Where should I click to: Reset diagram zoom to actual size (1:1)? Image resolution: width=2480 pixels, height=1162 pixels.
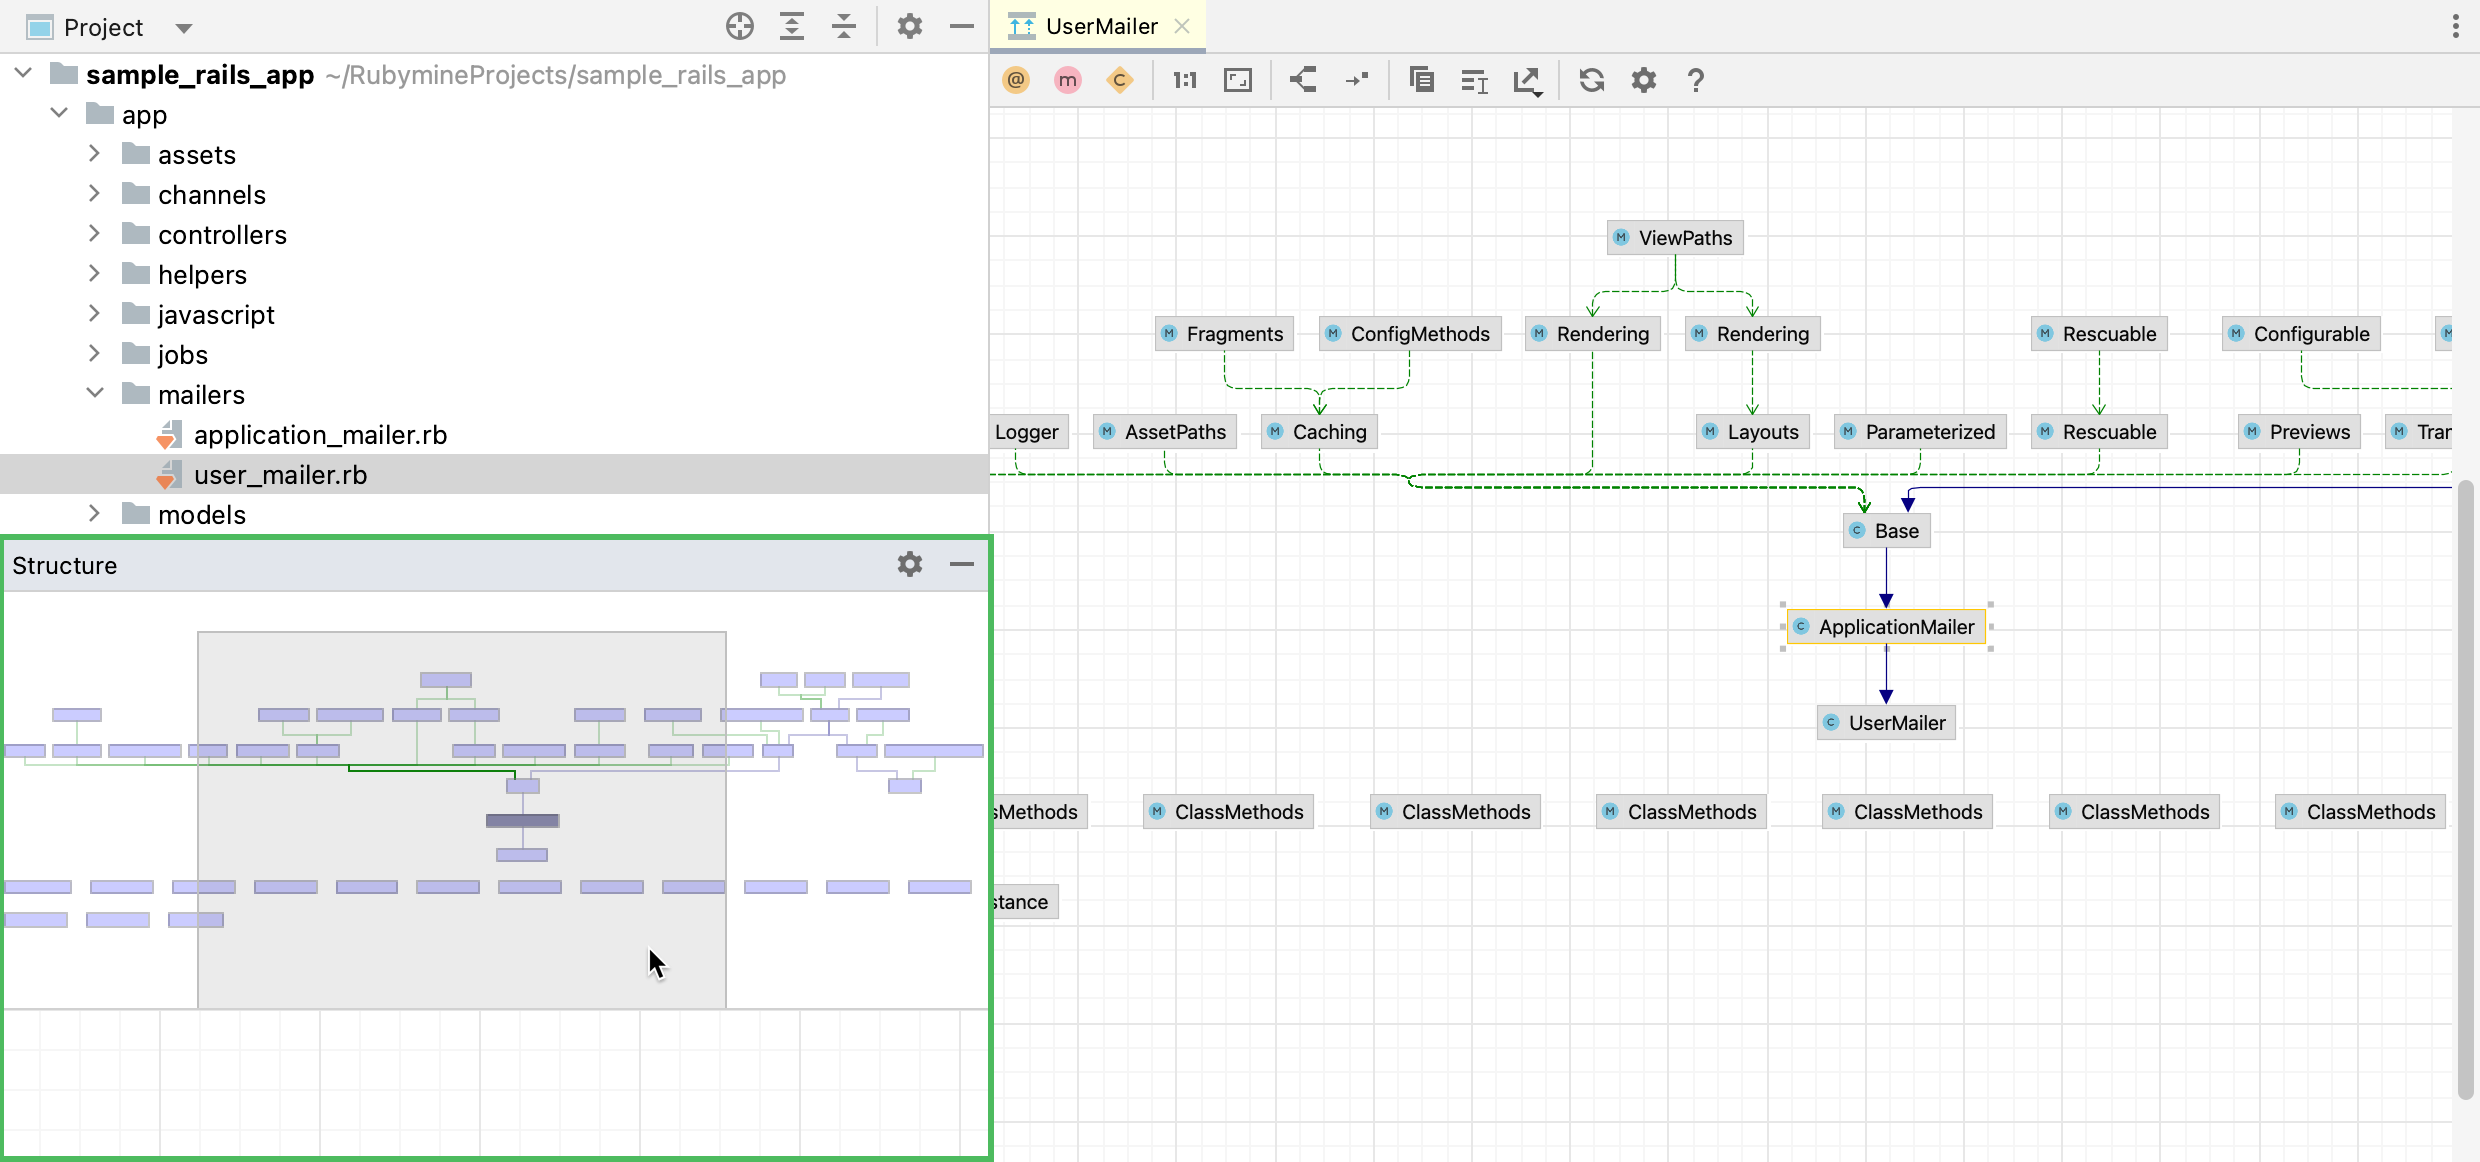[x=1184, y=80]
